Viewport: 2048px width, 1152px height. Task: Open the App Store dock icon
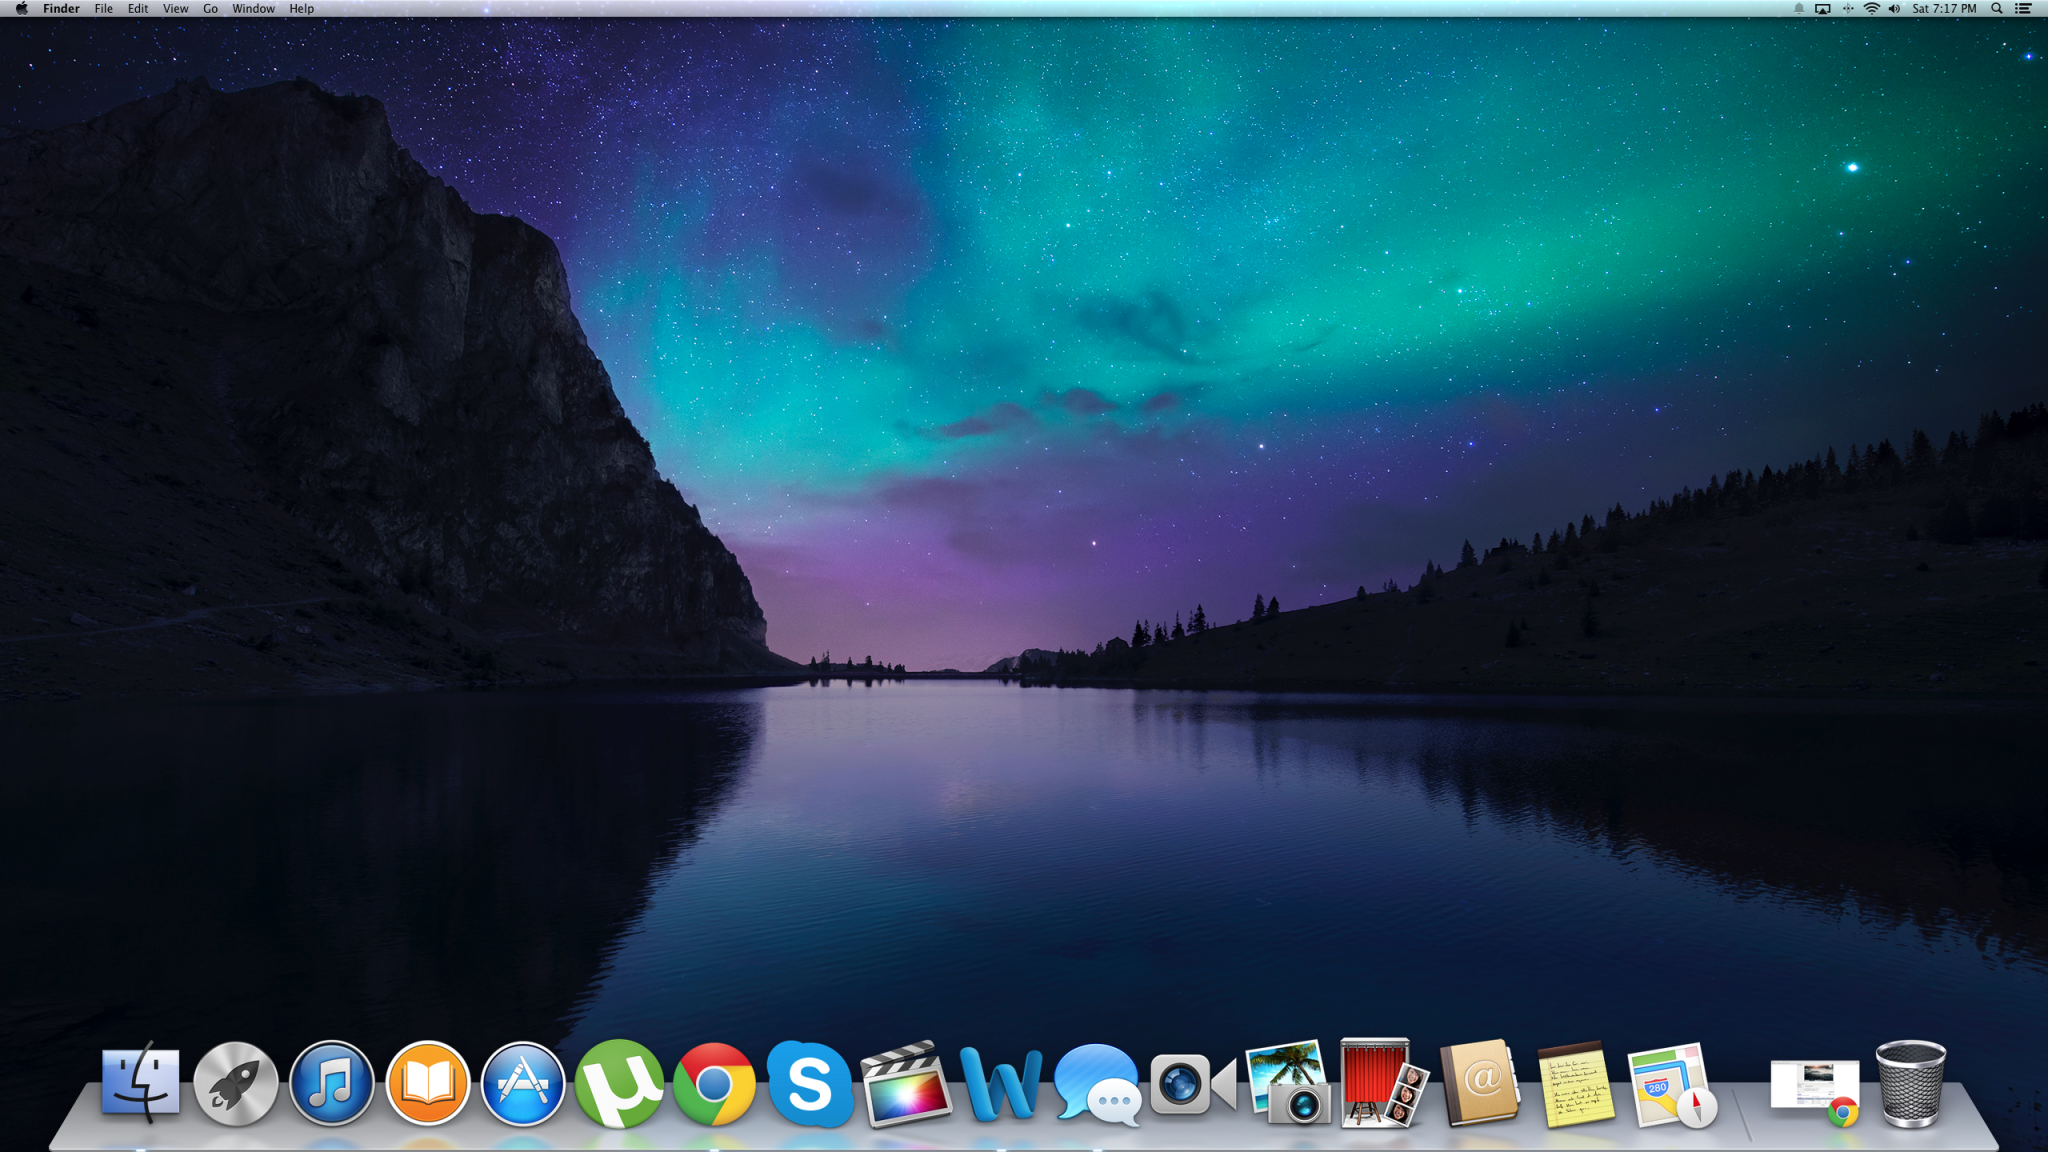[x=523, y=1084]
